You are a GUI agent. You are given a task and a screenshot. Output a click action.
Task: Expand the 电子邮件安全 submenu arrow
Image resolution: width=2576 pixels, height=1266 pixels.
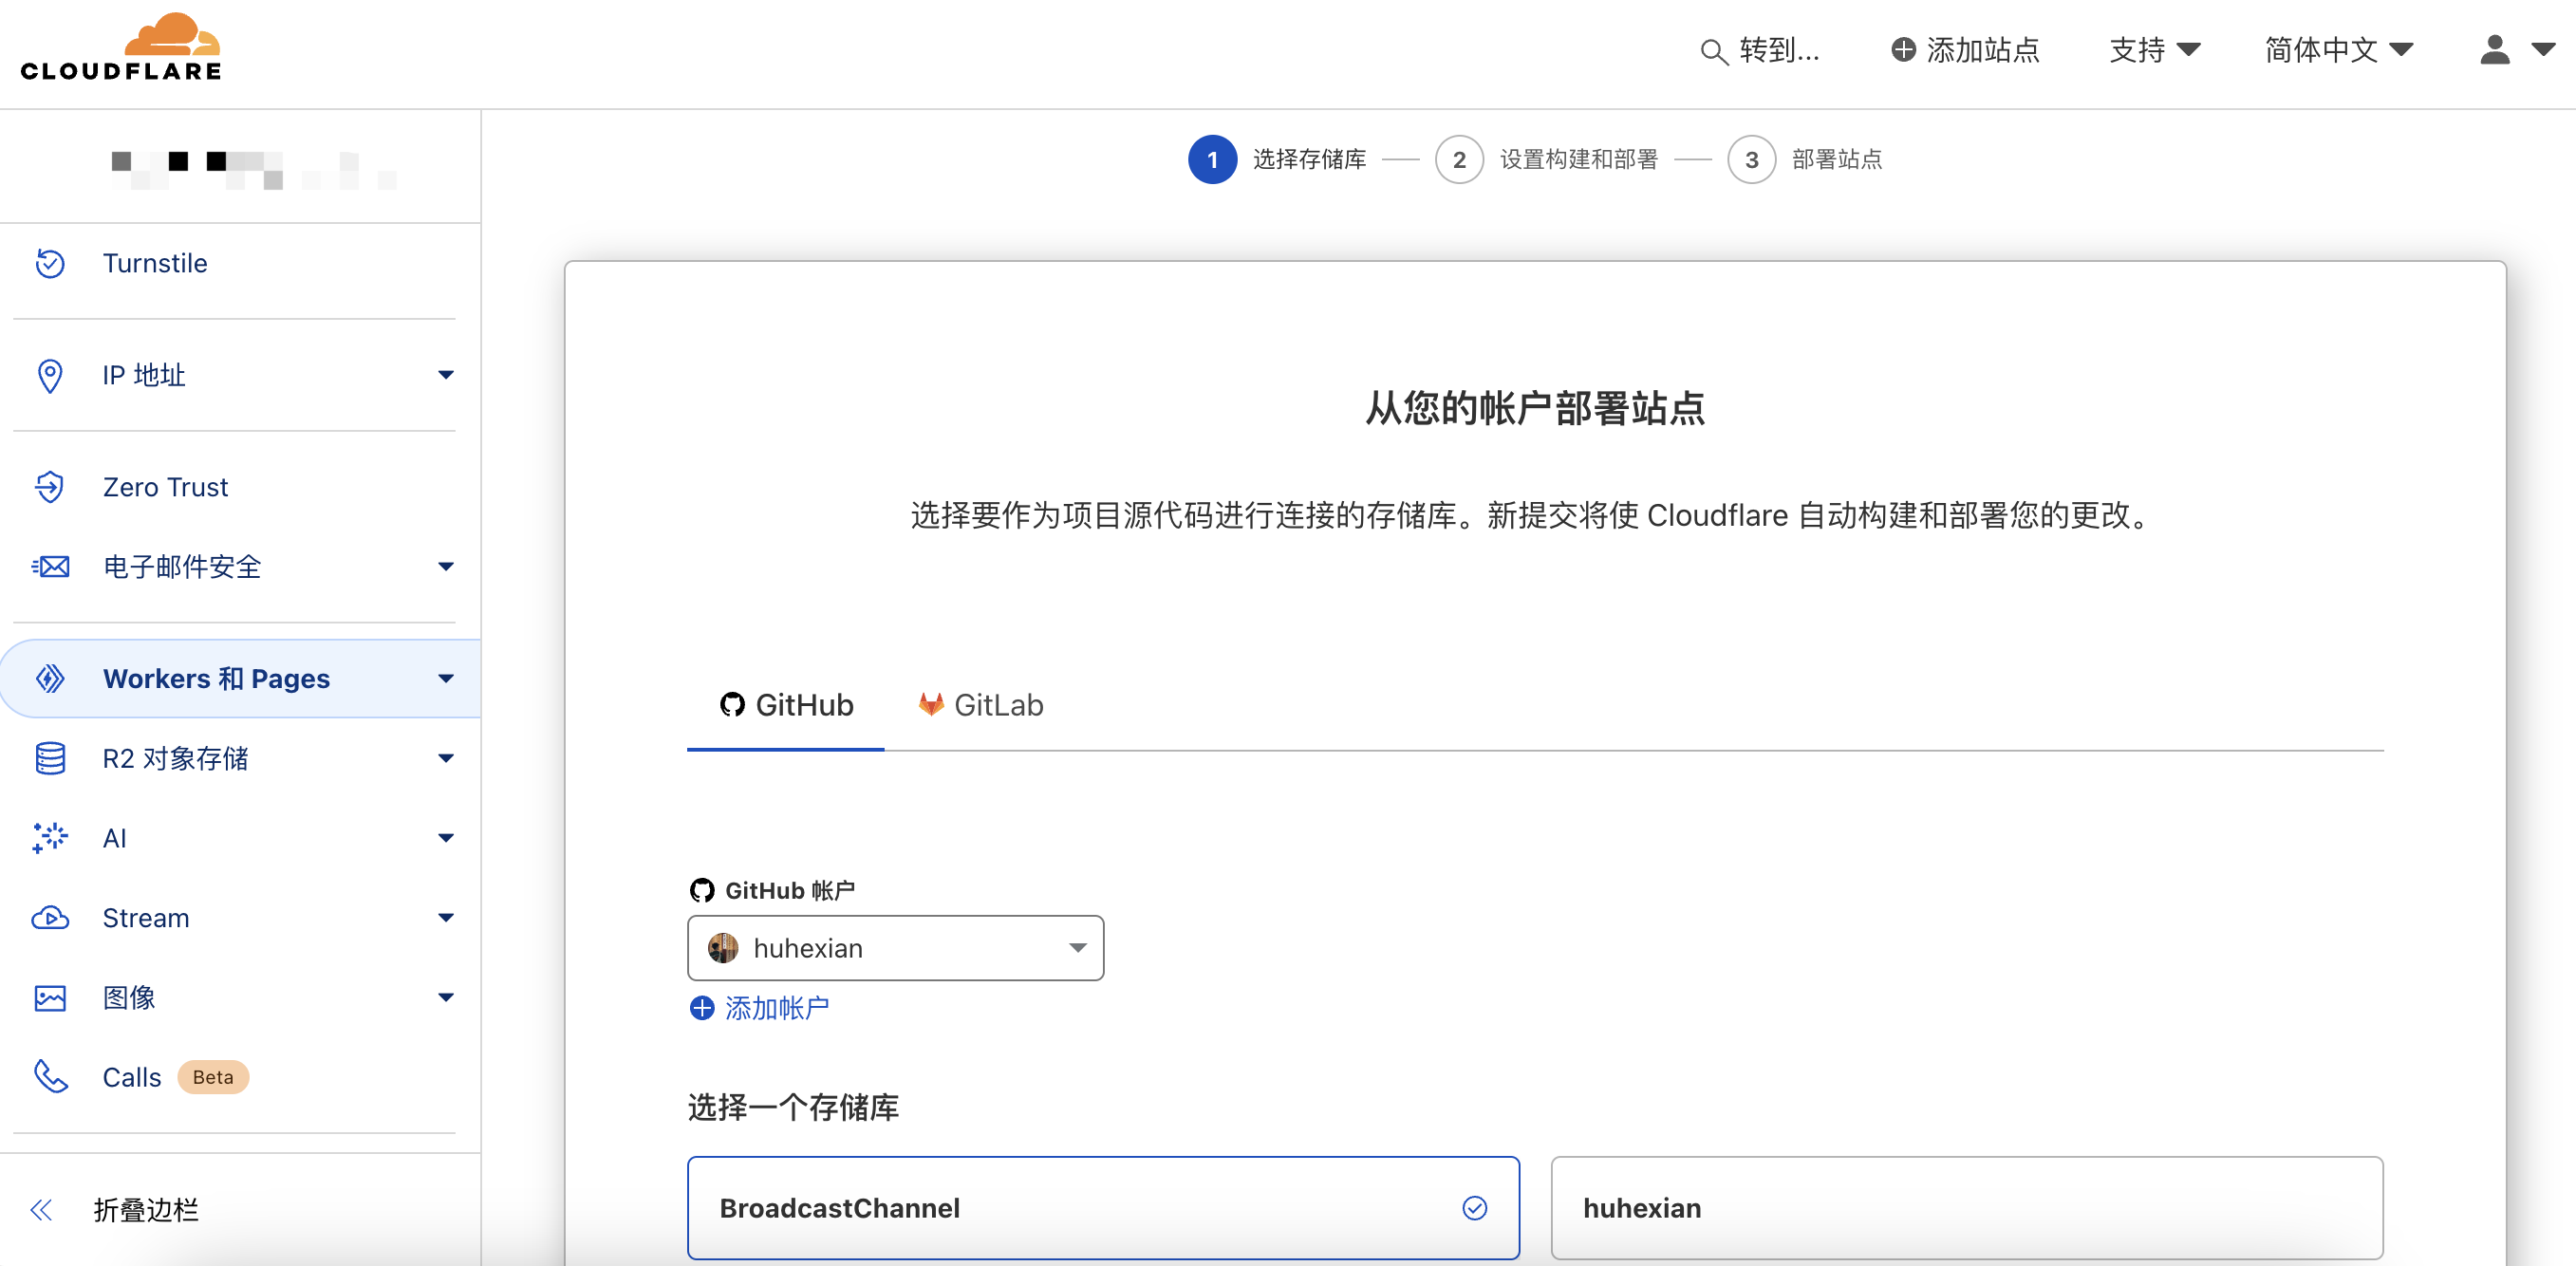point(446,567)
